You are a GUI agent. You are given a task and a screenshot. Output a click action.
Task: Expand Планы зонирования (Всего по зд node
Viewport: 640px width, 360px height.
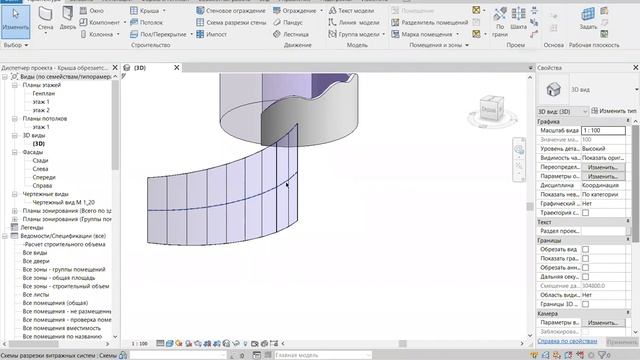[x=15, y=211]
